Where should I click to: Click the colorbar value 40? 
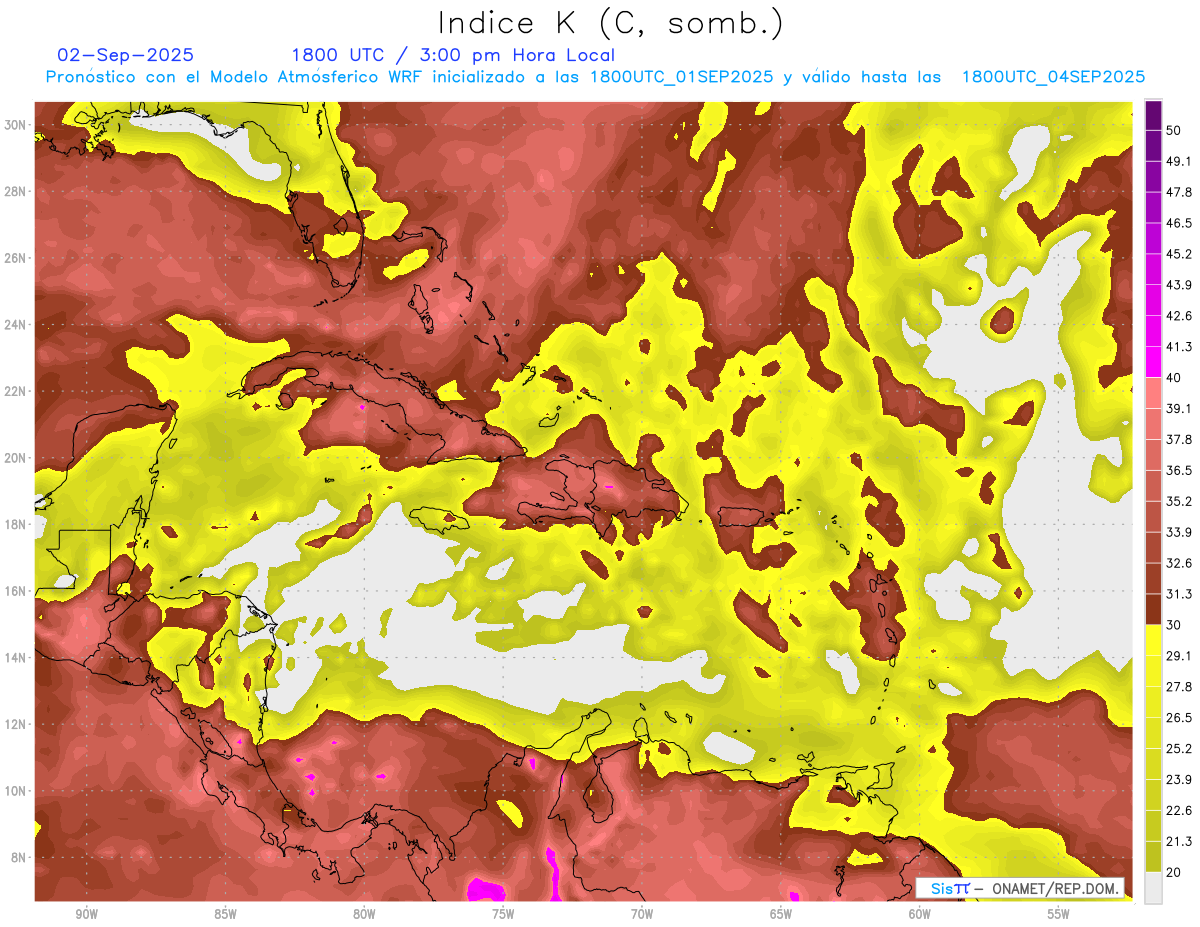(1174, 377)
